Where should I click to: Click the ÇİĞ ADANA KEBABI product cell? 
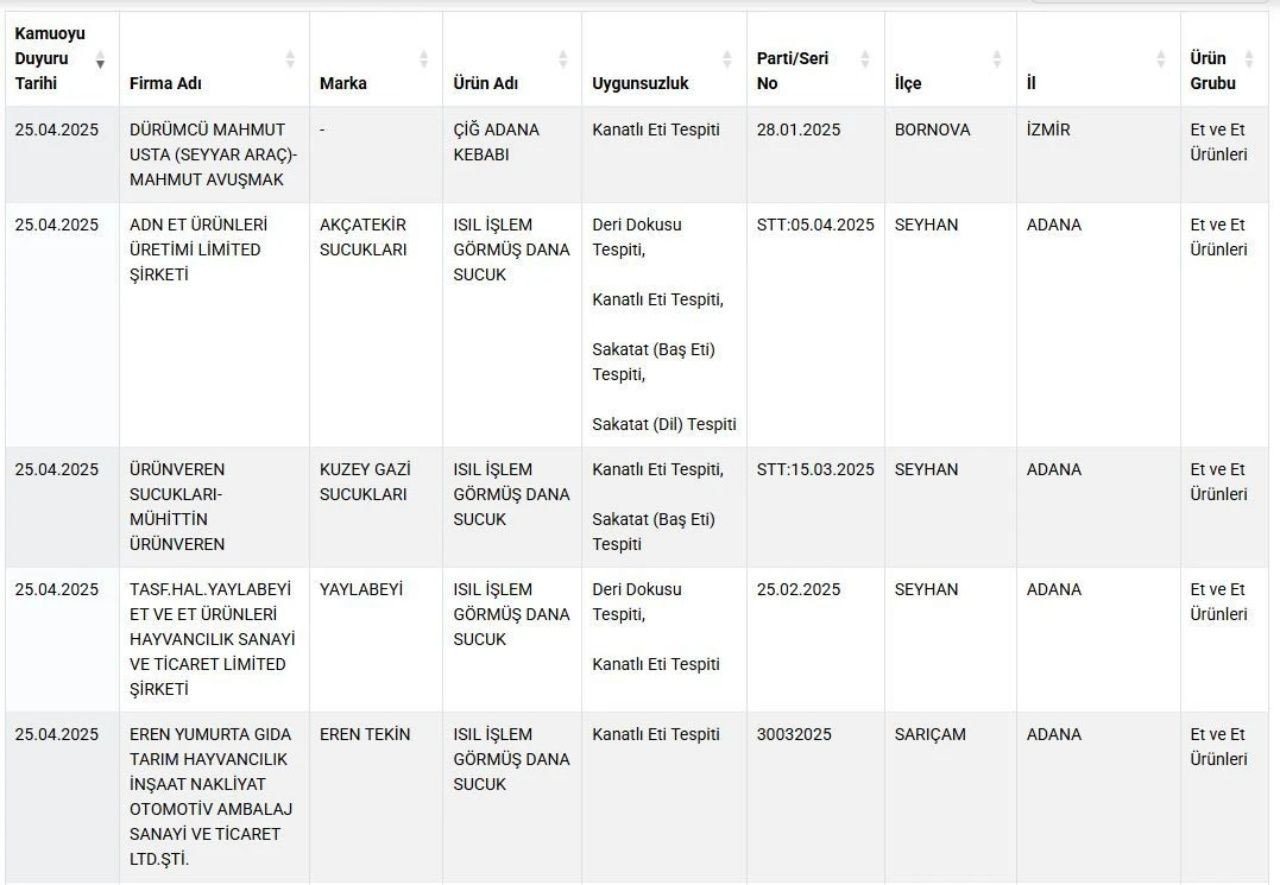pyautogui.click(x=496, y=142)
